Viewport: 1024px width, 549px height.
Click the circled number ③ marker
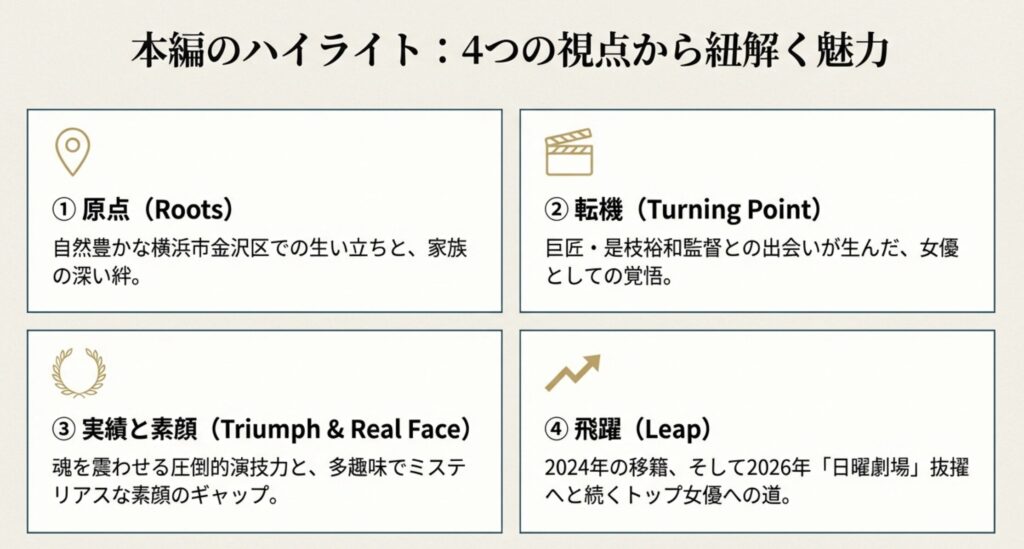pyautogui.click(x=62, y=430)
